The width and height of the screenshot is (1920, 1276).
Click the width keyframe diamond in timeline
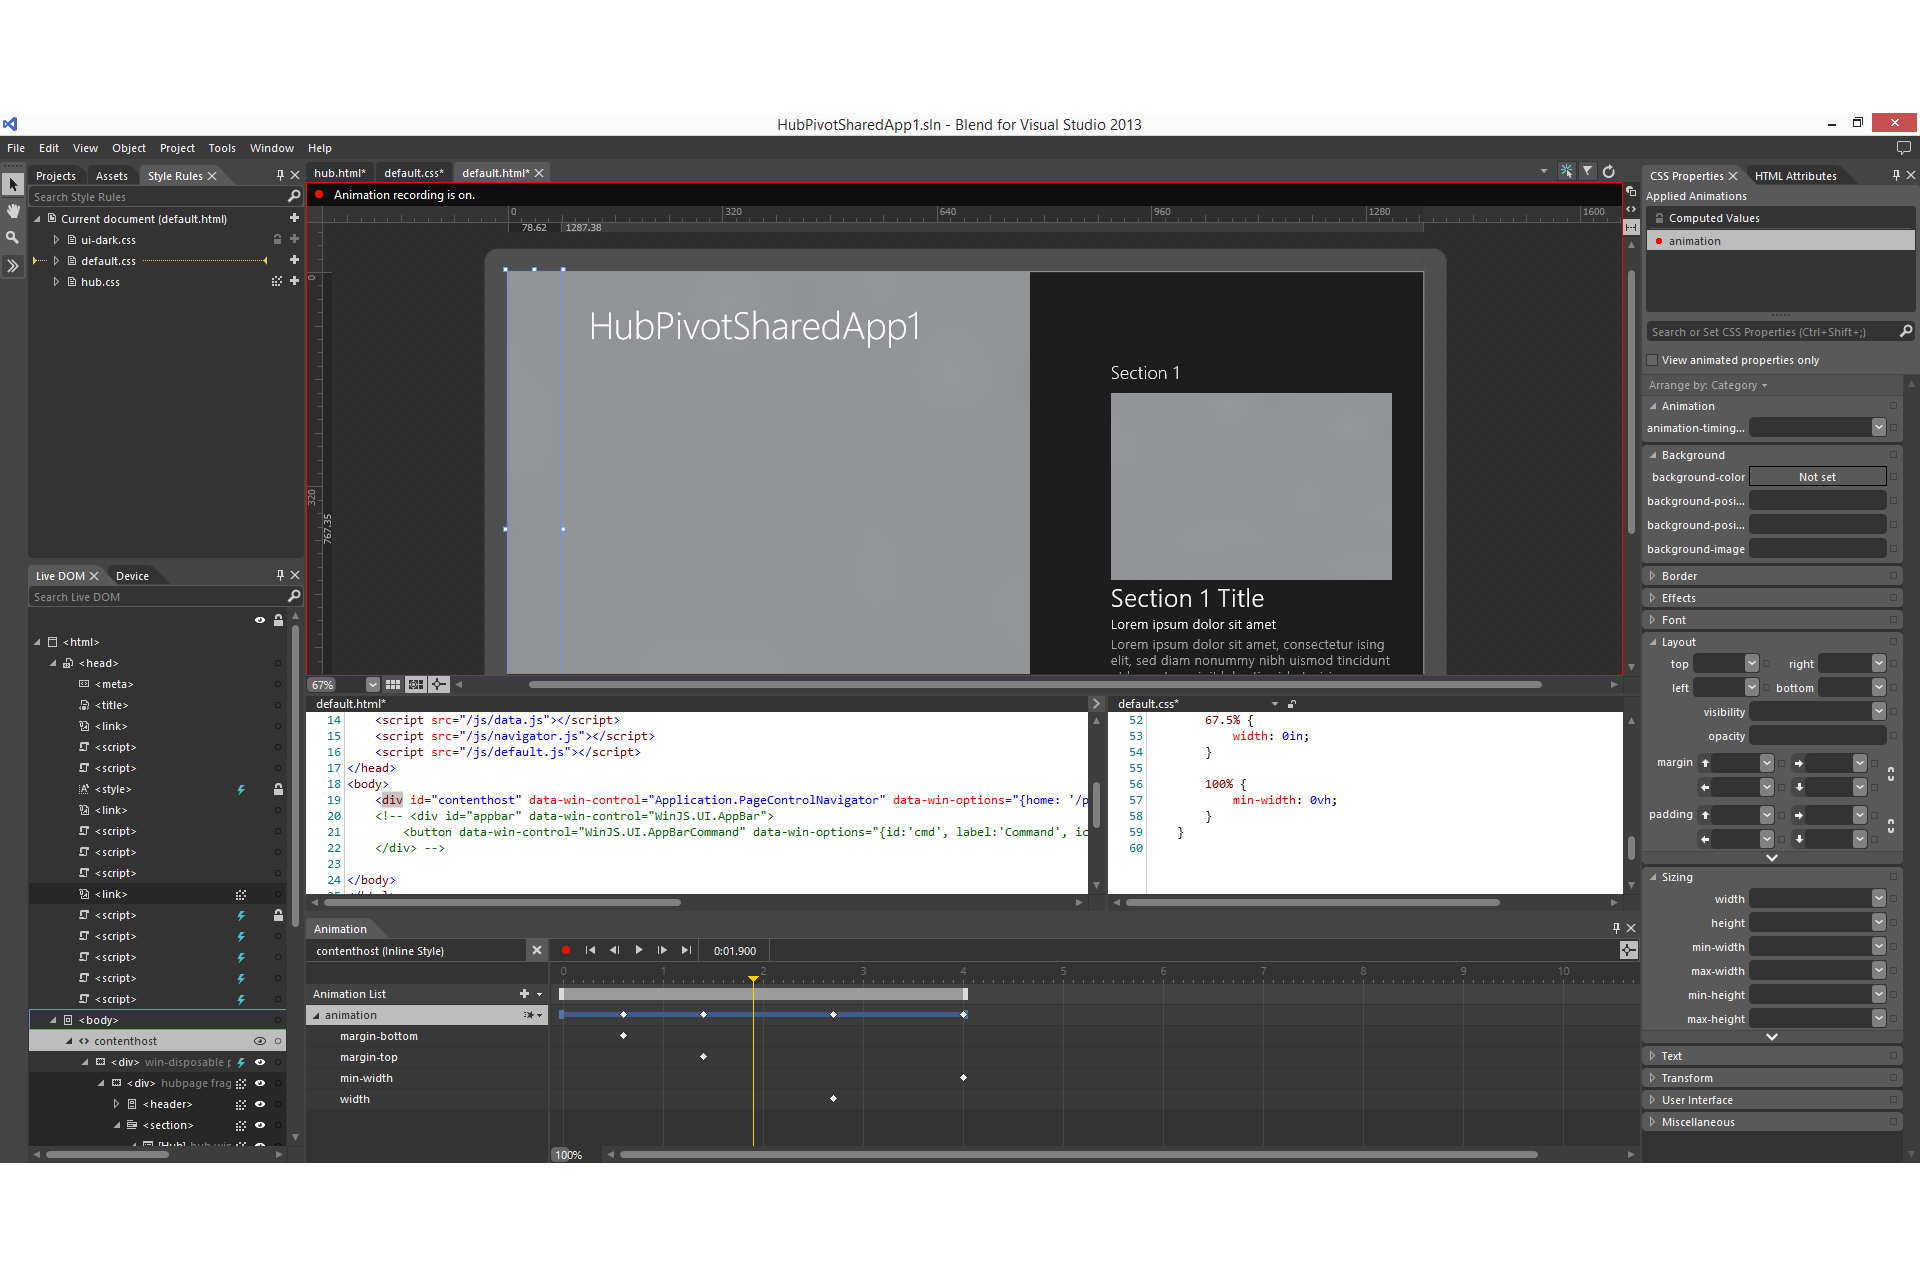[x=833, y=1099]
